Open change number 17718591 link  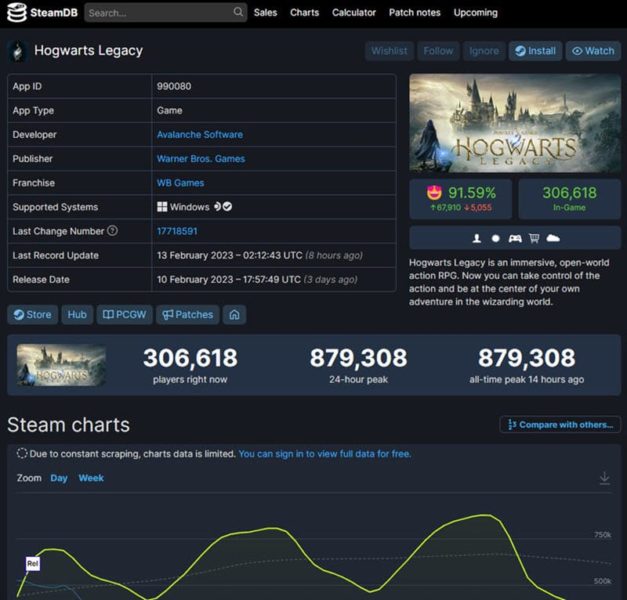[x=177, y=231]
